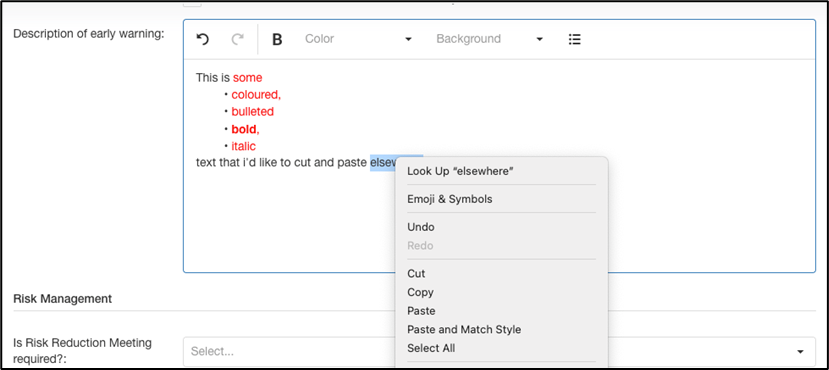
Task: Toggle bold formatting with the B icon
Action: (277, 39)
